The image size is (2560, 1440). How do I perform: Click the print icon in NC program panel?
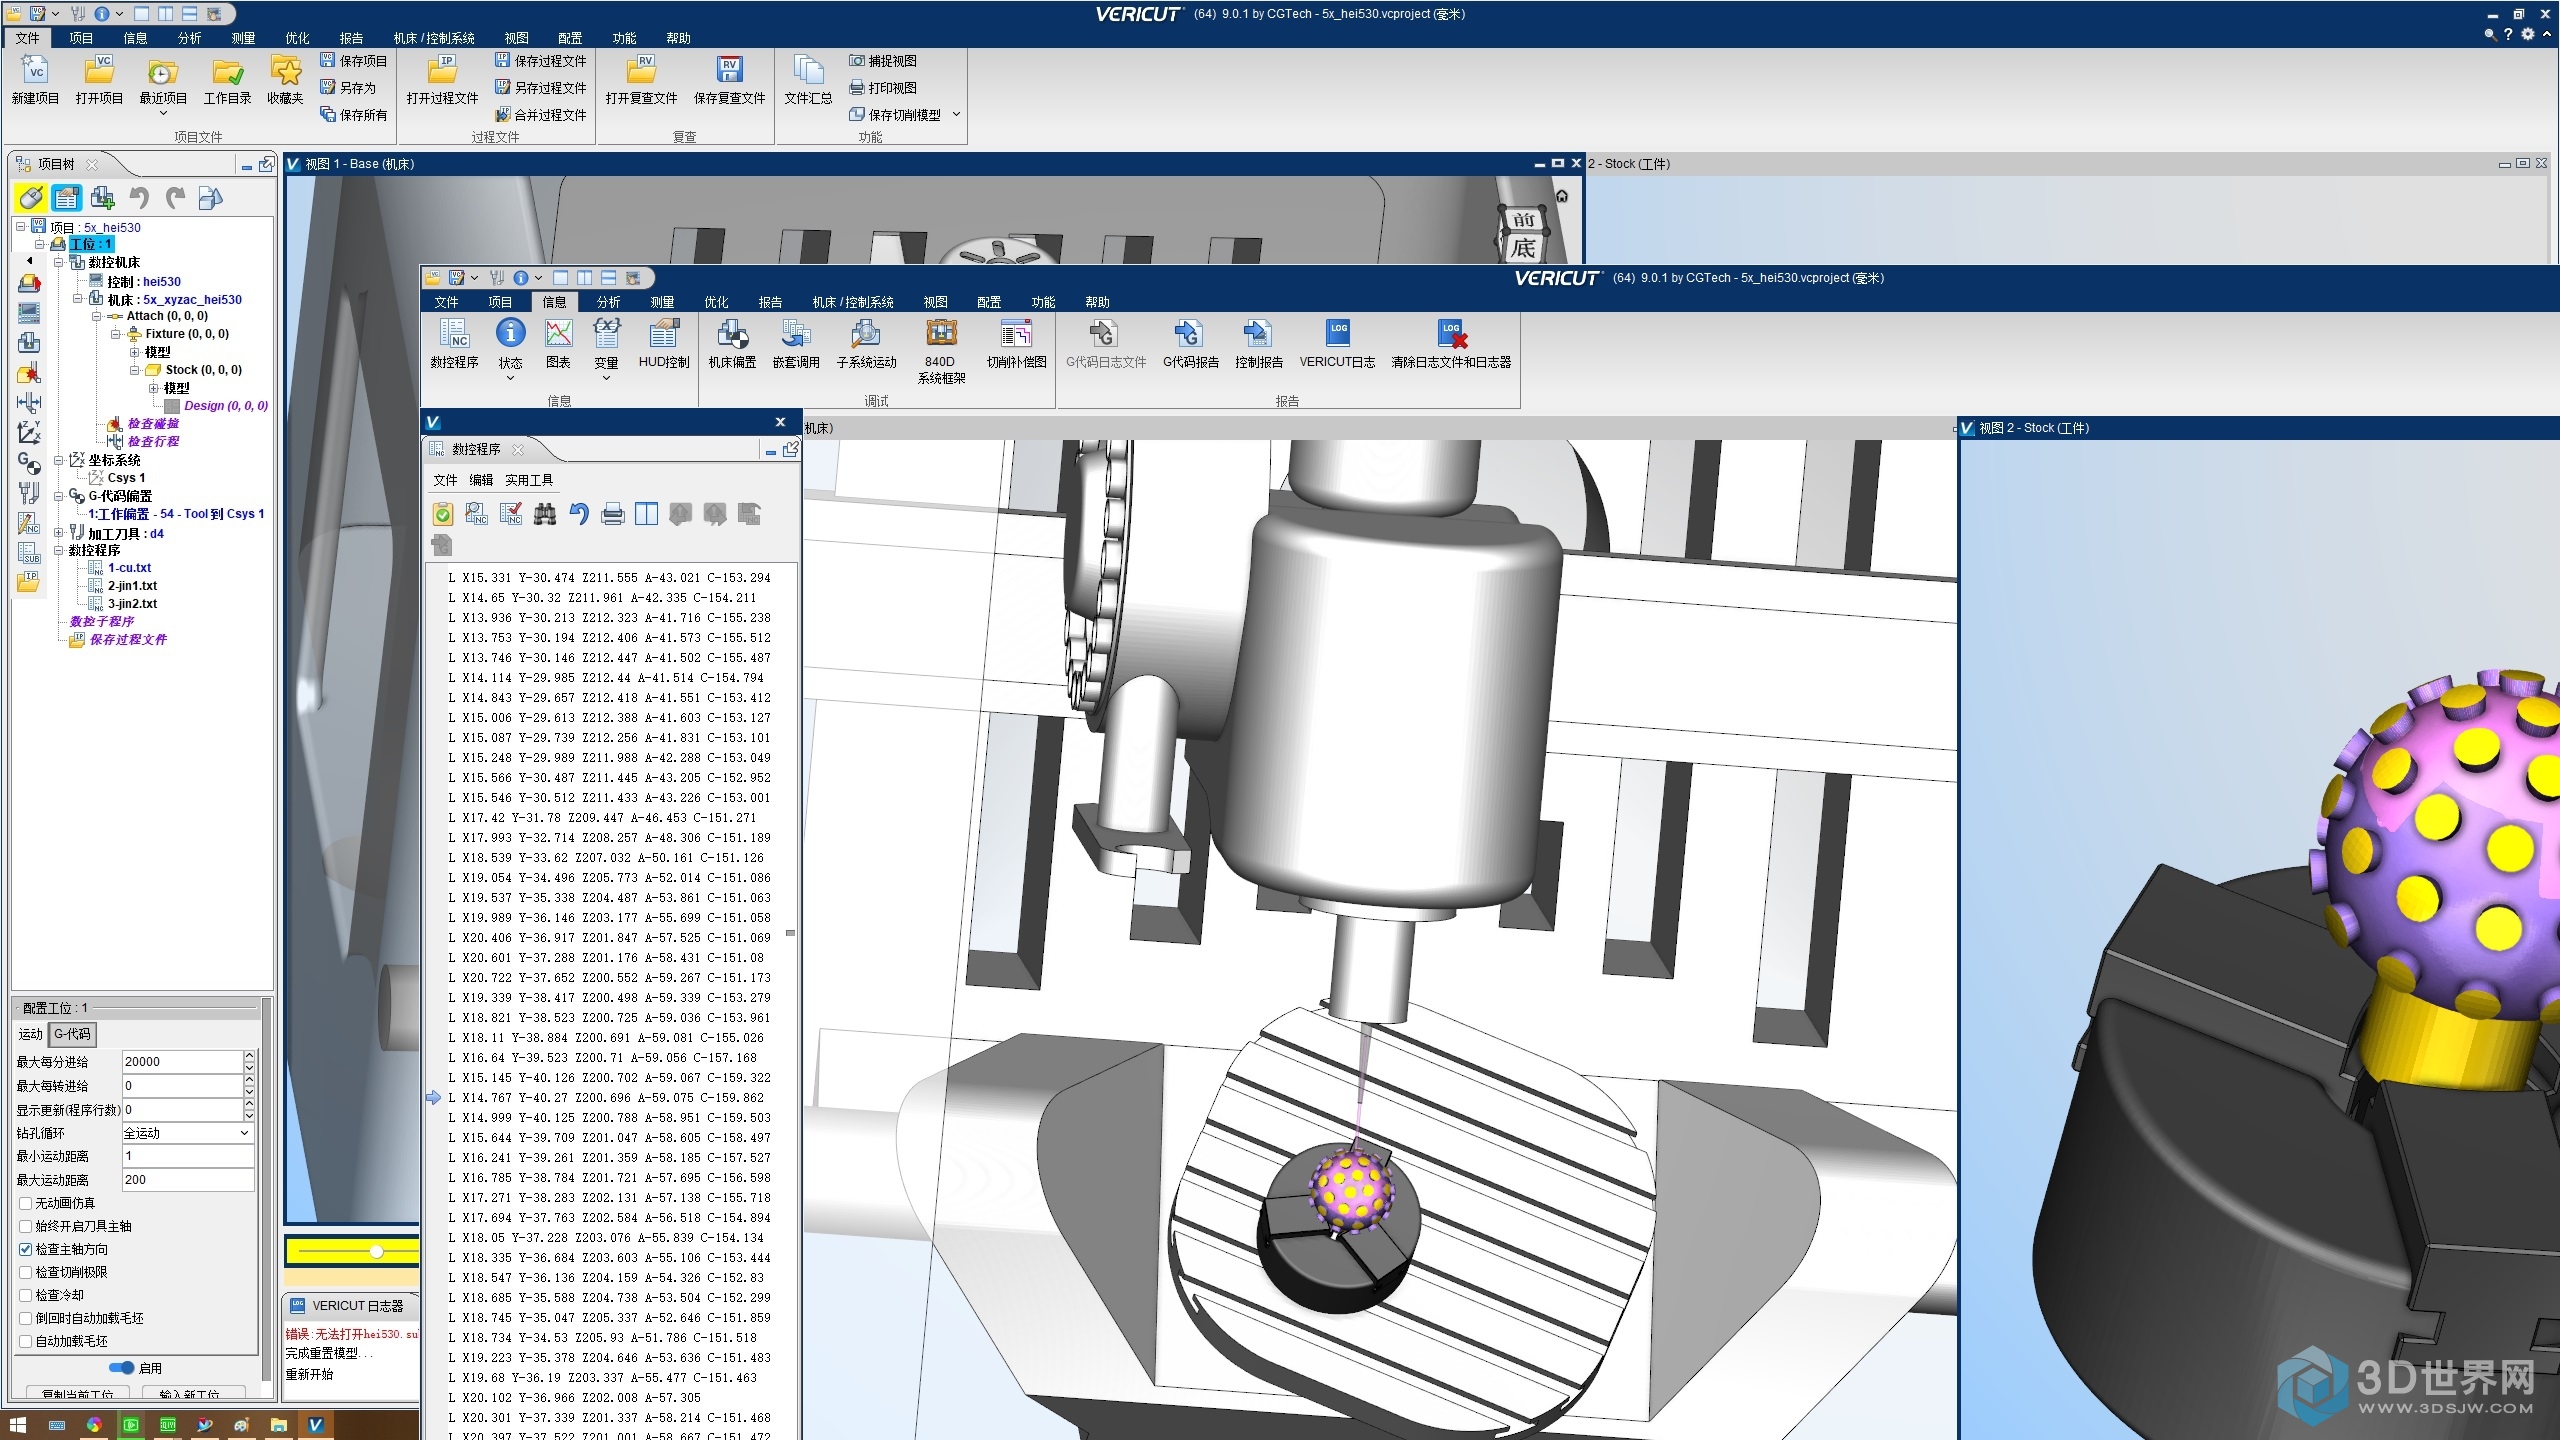[x=613, y=514]
